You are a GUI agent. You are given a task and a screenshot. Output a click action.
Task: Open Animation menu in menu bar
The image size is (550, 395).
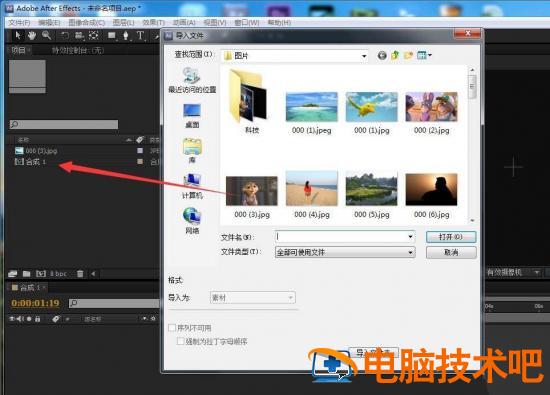tap(184, 22)
